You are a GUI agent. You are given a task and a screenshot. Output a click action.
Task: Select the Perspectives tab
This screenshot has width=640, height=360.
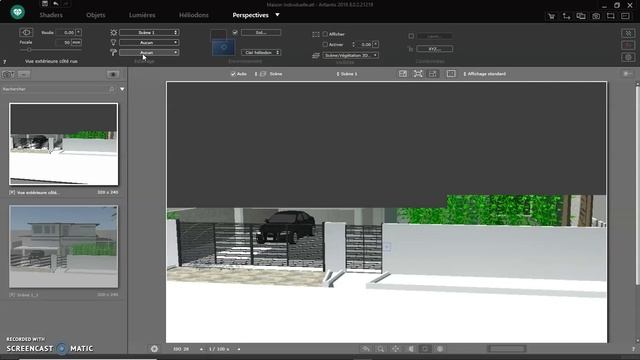click(x=250, y=15)
